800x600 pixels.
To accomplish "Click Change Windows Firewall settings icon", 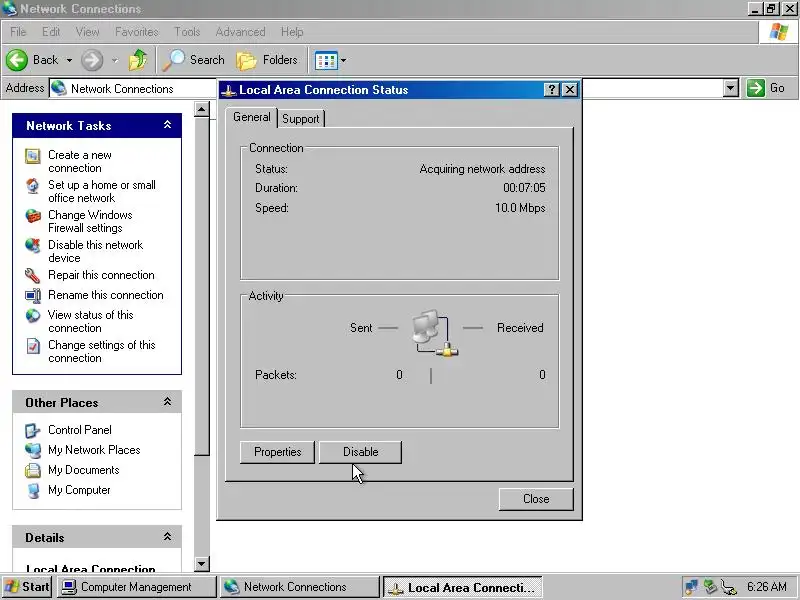I will click(33, 216).
